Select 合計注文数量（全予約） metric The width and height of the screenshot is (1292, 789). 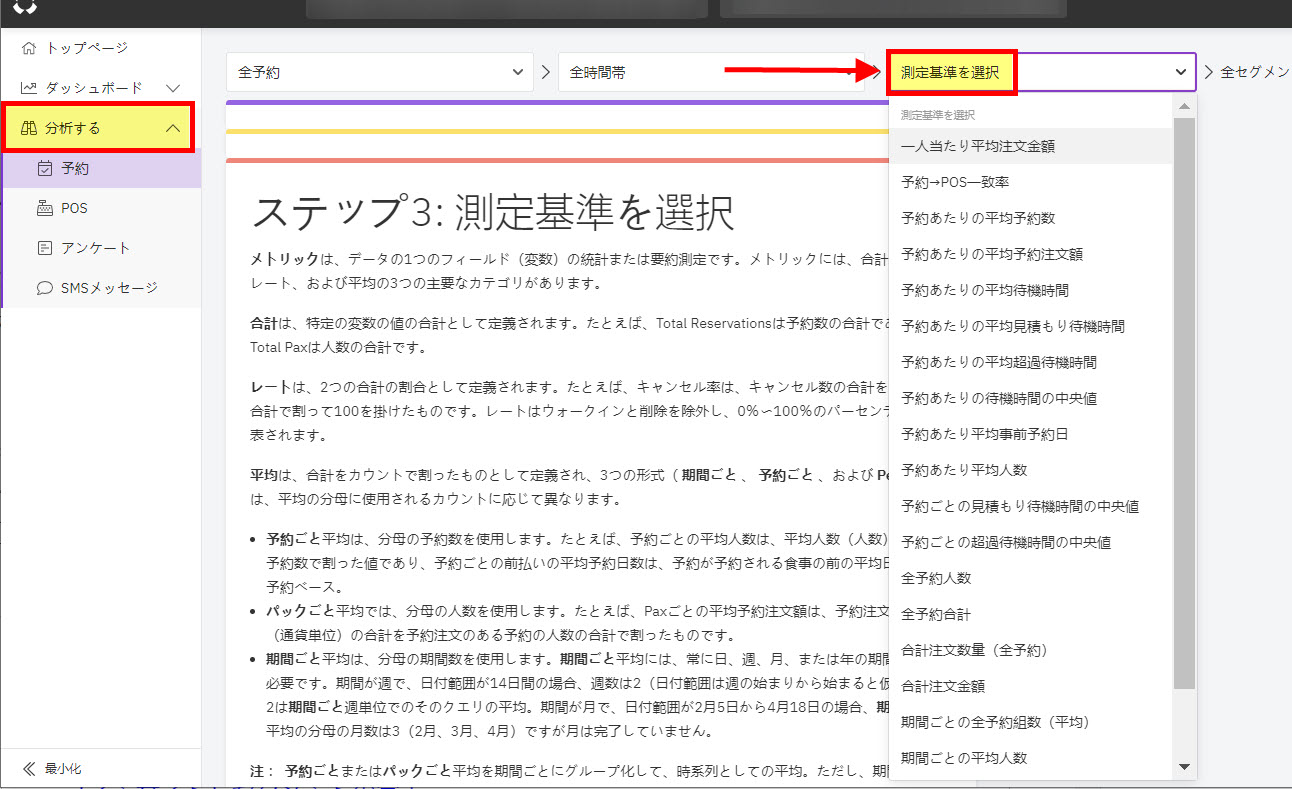[1030, 650]
